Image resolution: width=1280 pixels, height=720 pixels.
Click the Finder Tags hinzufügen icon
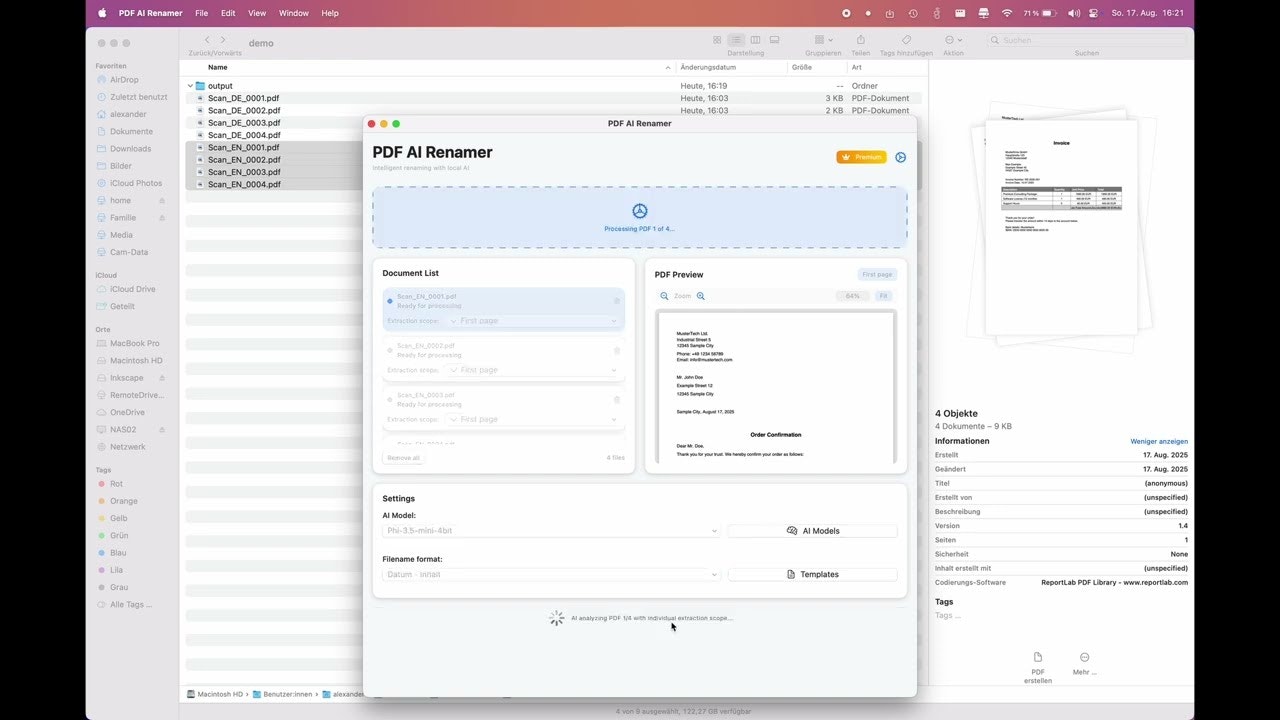906,40
